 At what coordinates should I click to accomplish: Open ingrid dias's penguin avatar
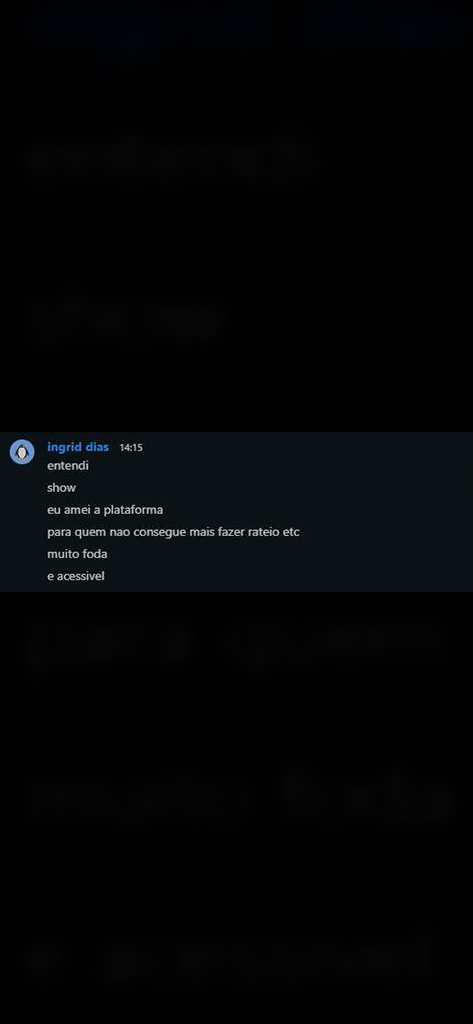pyautogui.click(x=22, y=452)
